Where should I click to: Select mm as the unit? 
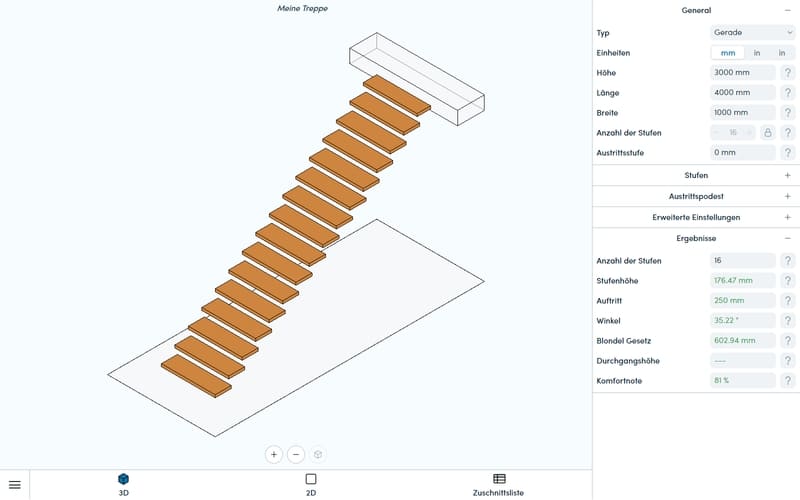(728, 53)
